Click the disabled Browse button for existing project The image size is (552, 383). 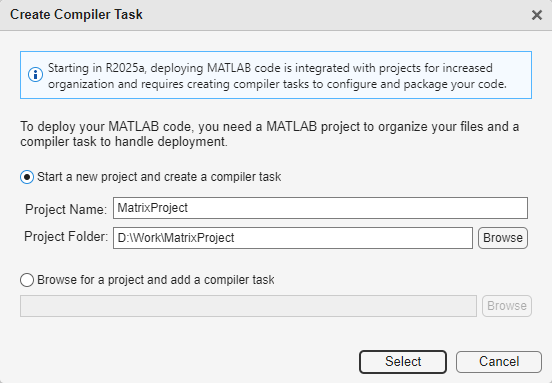click(x=507, y=306)
